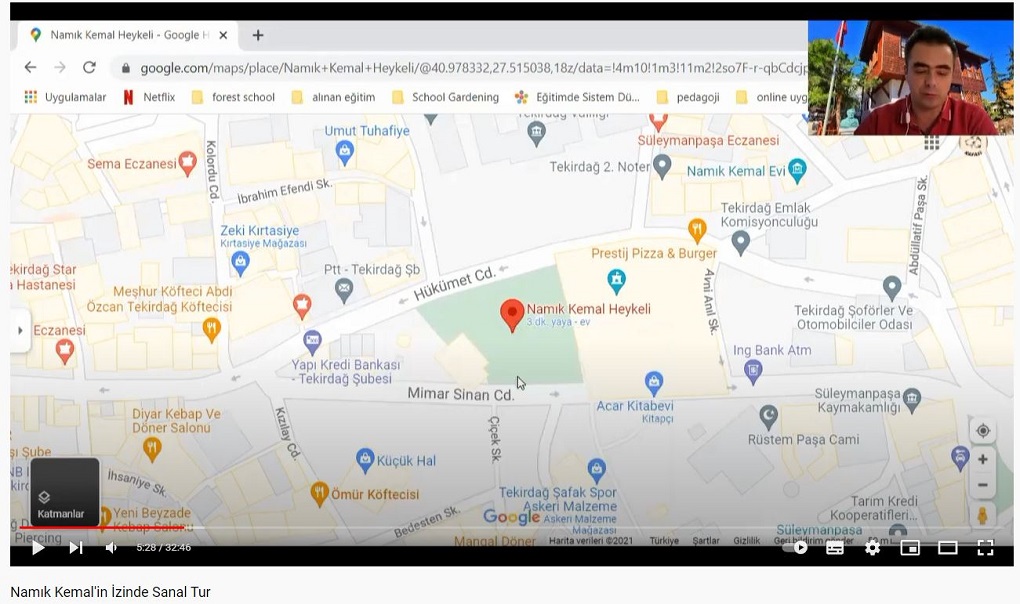The width and height of the screenshot is (1020, 604).
Task: Open the Google apps grid
Action: [932, 144]
